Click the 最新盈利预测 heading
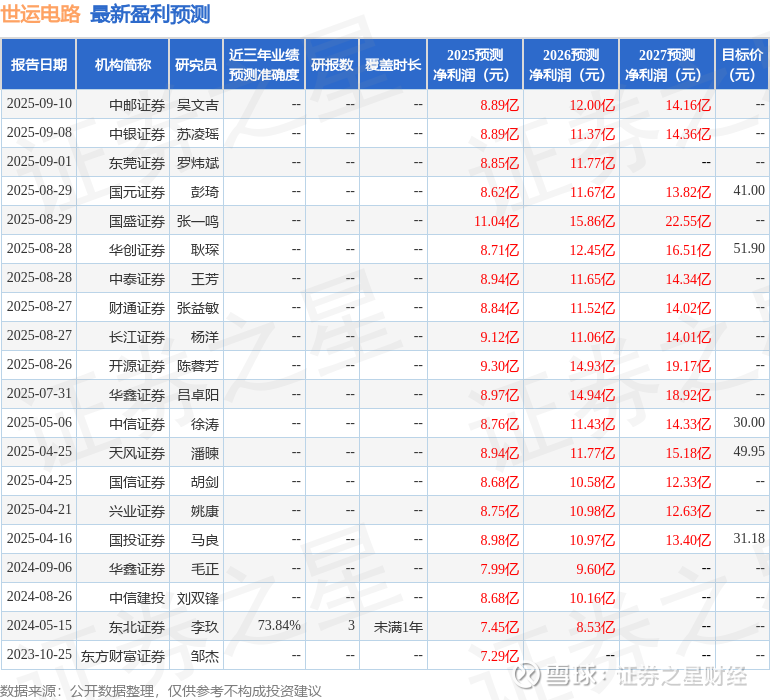Viewport: 770px width, 700px height. point(150,14)
